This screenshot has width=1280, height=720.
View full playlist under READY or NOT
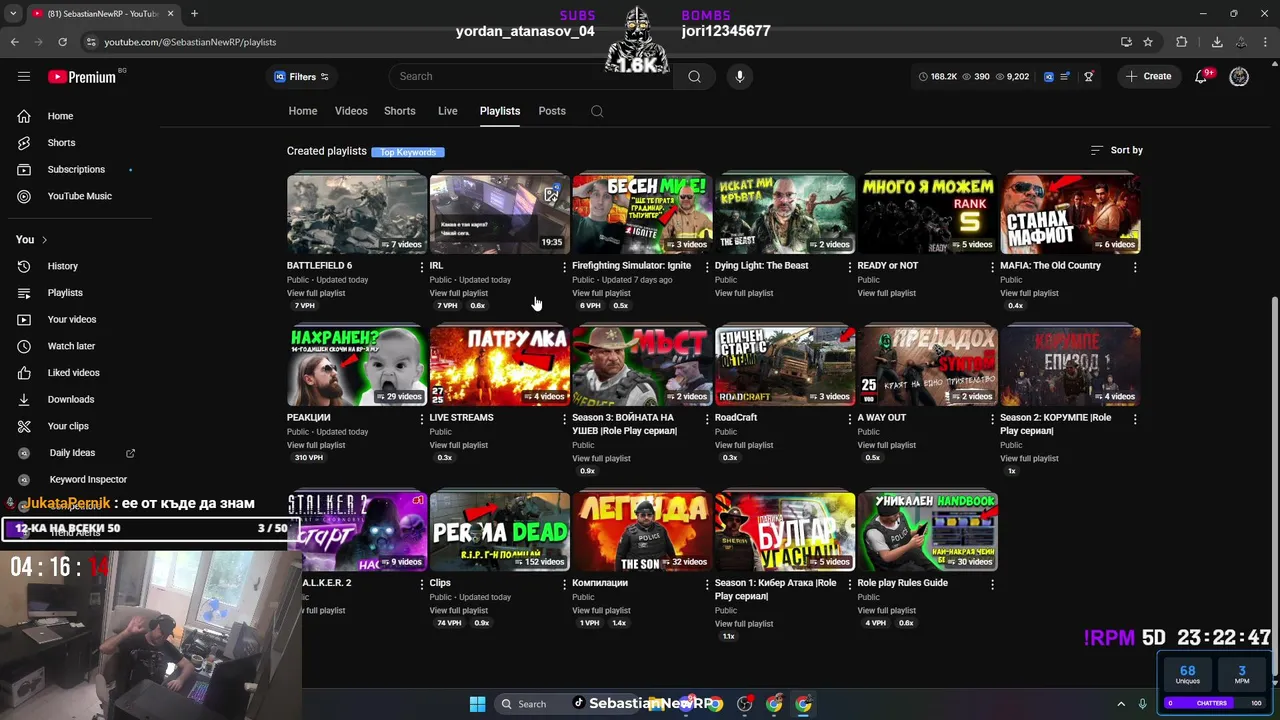(887, 293)
